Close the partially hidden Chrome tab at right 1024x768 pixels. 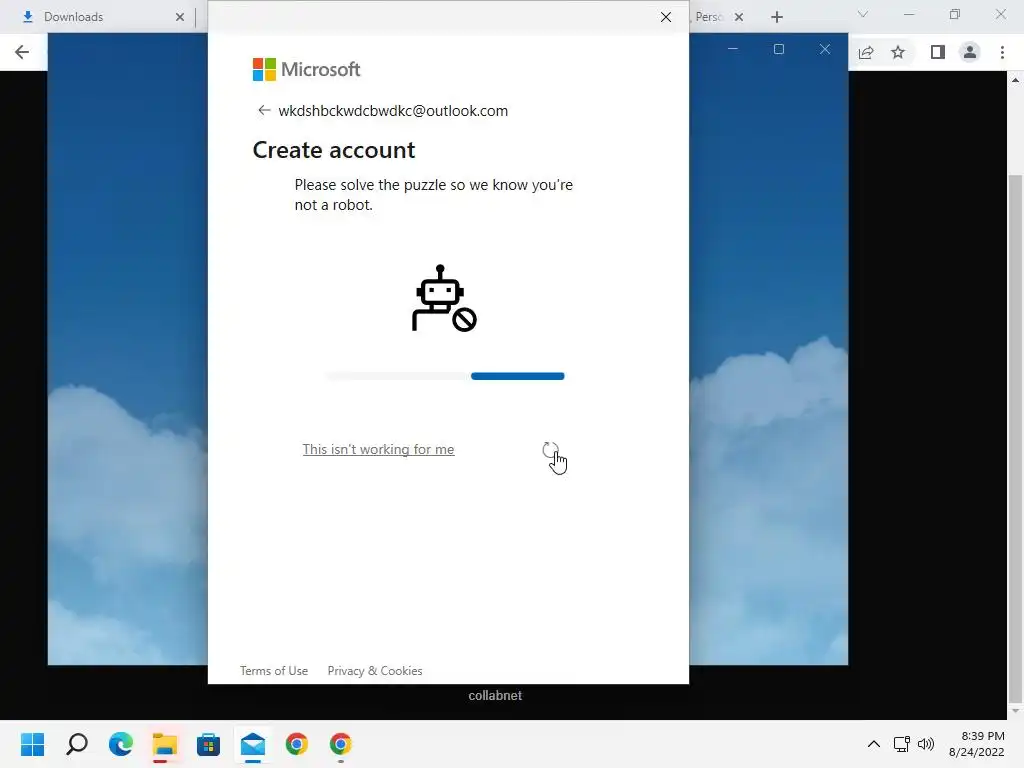click(x=739, y=17)
